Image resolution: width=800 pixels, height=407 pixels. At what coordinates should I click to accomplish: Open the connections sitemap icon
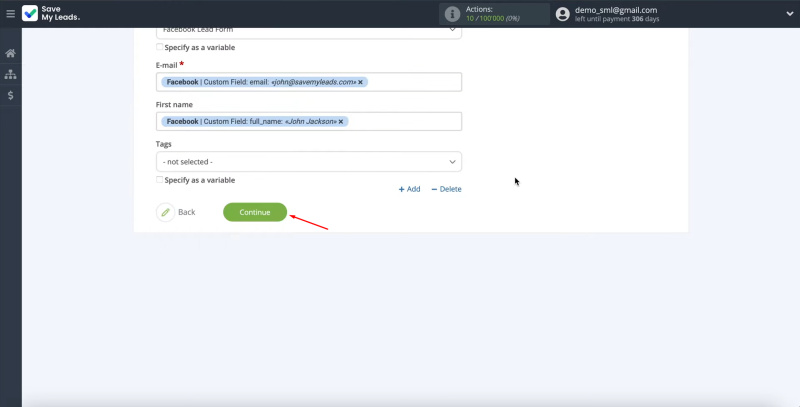(x=10, y=74)
